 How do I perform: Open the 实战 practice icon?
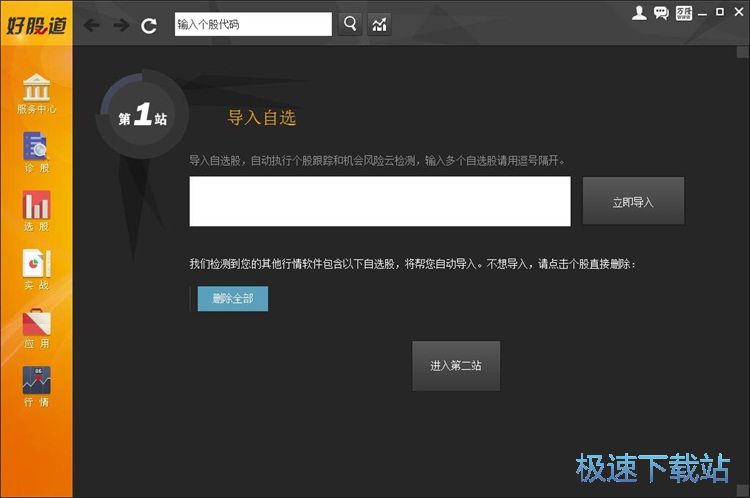(36, 270)
